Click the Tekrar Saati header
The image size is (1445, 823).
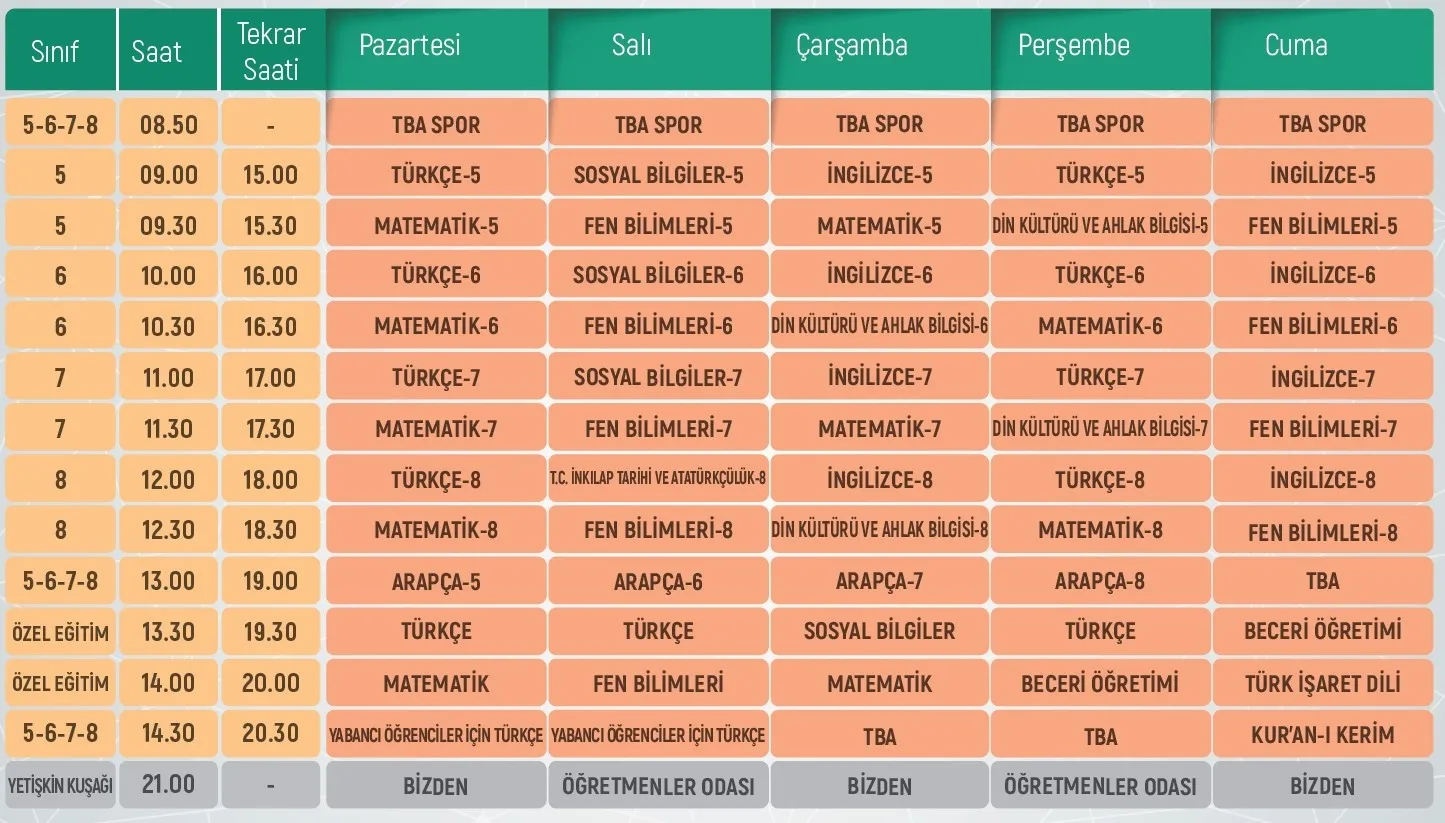(x=270, y=52)
